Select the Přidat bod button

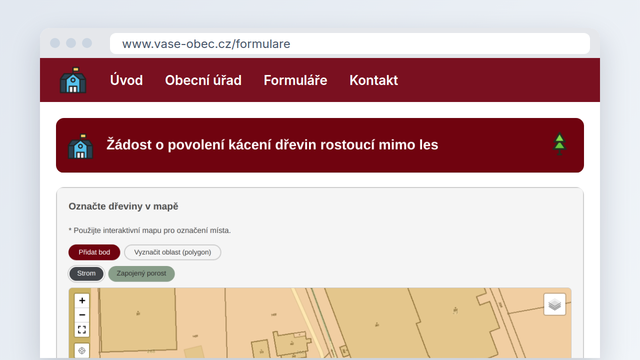coord(94,252)
